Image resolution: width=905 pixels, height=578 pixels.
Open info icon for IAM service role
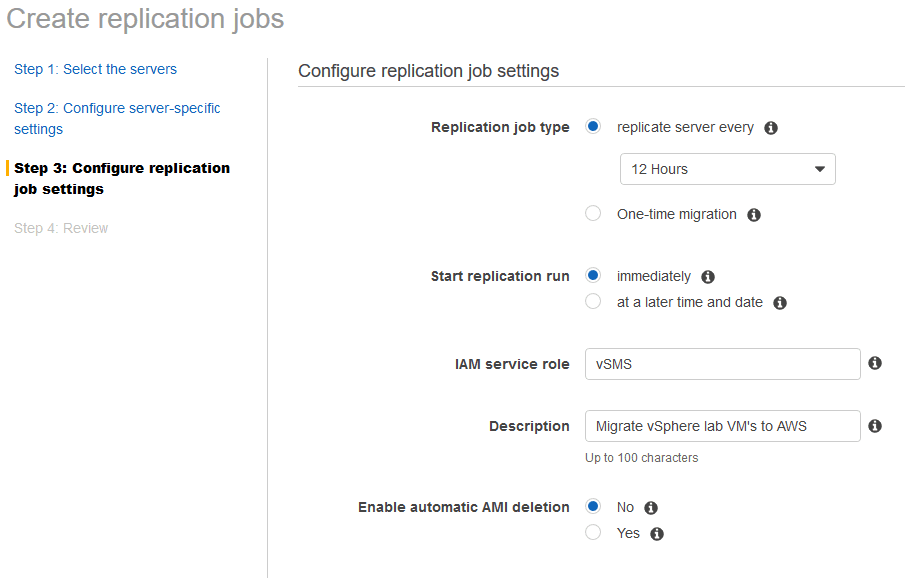pyautogui.click(x=875, y=363)
